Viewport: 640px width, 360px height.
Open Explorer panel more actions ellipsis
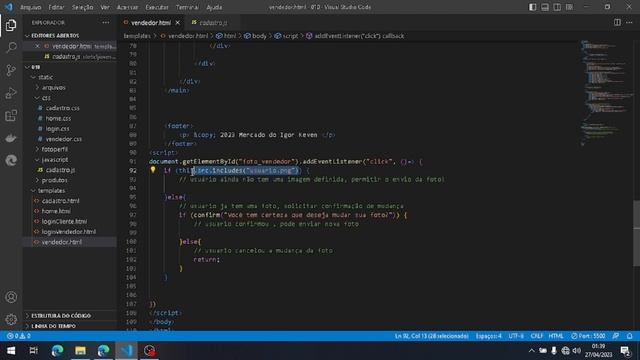pos(106,22)
